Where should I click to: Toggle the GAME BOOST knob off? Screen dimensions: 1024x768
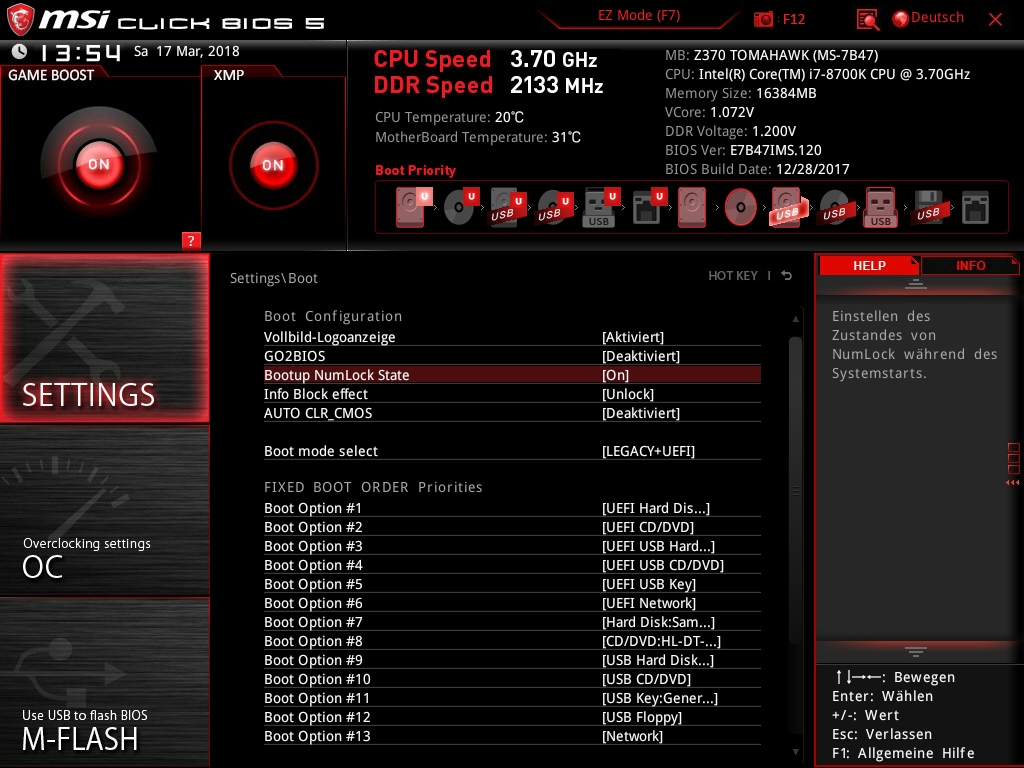point(99,164)
